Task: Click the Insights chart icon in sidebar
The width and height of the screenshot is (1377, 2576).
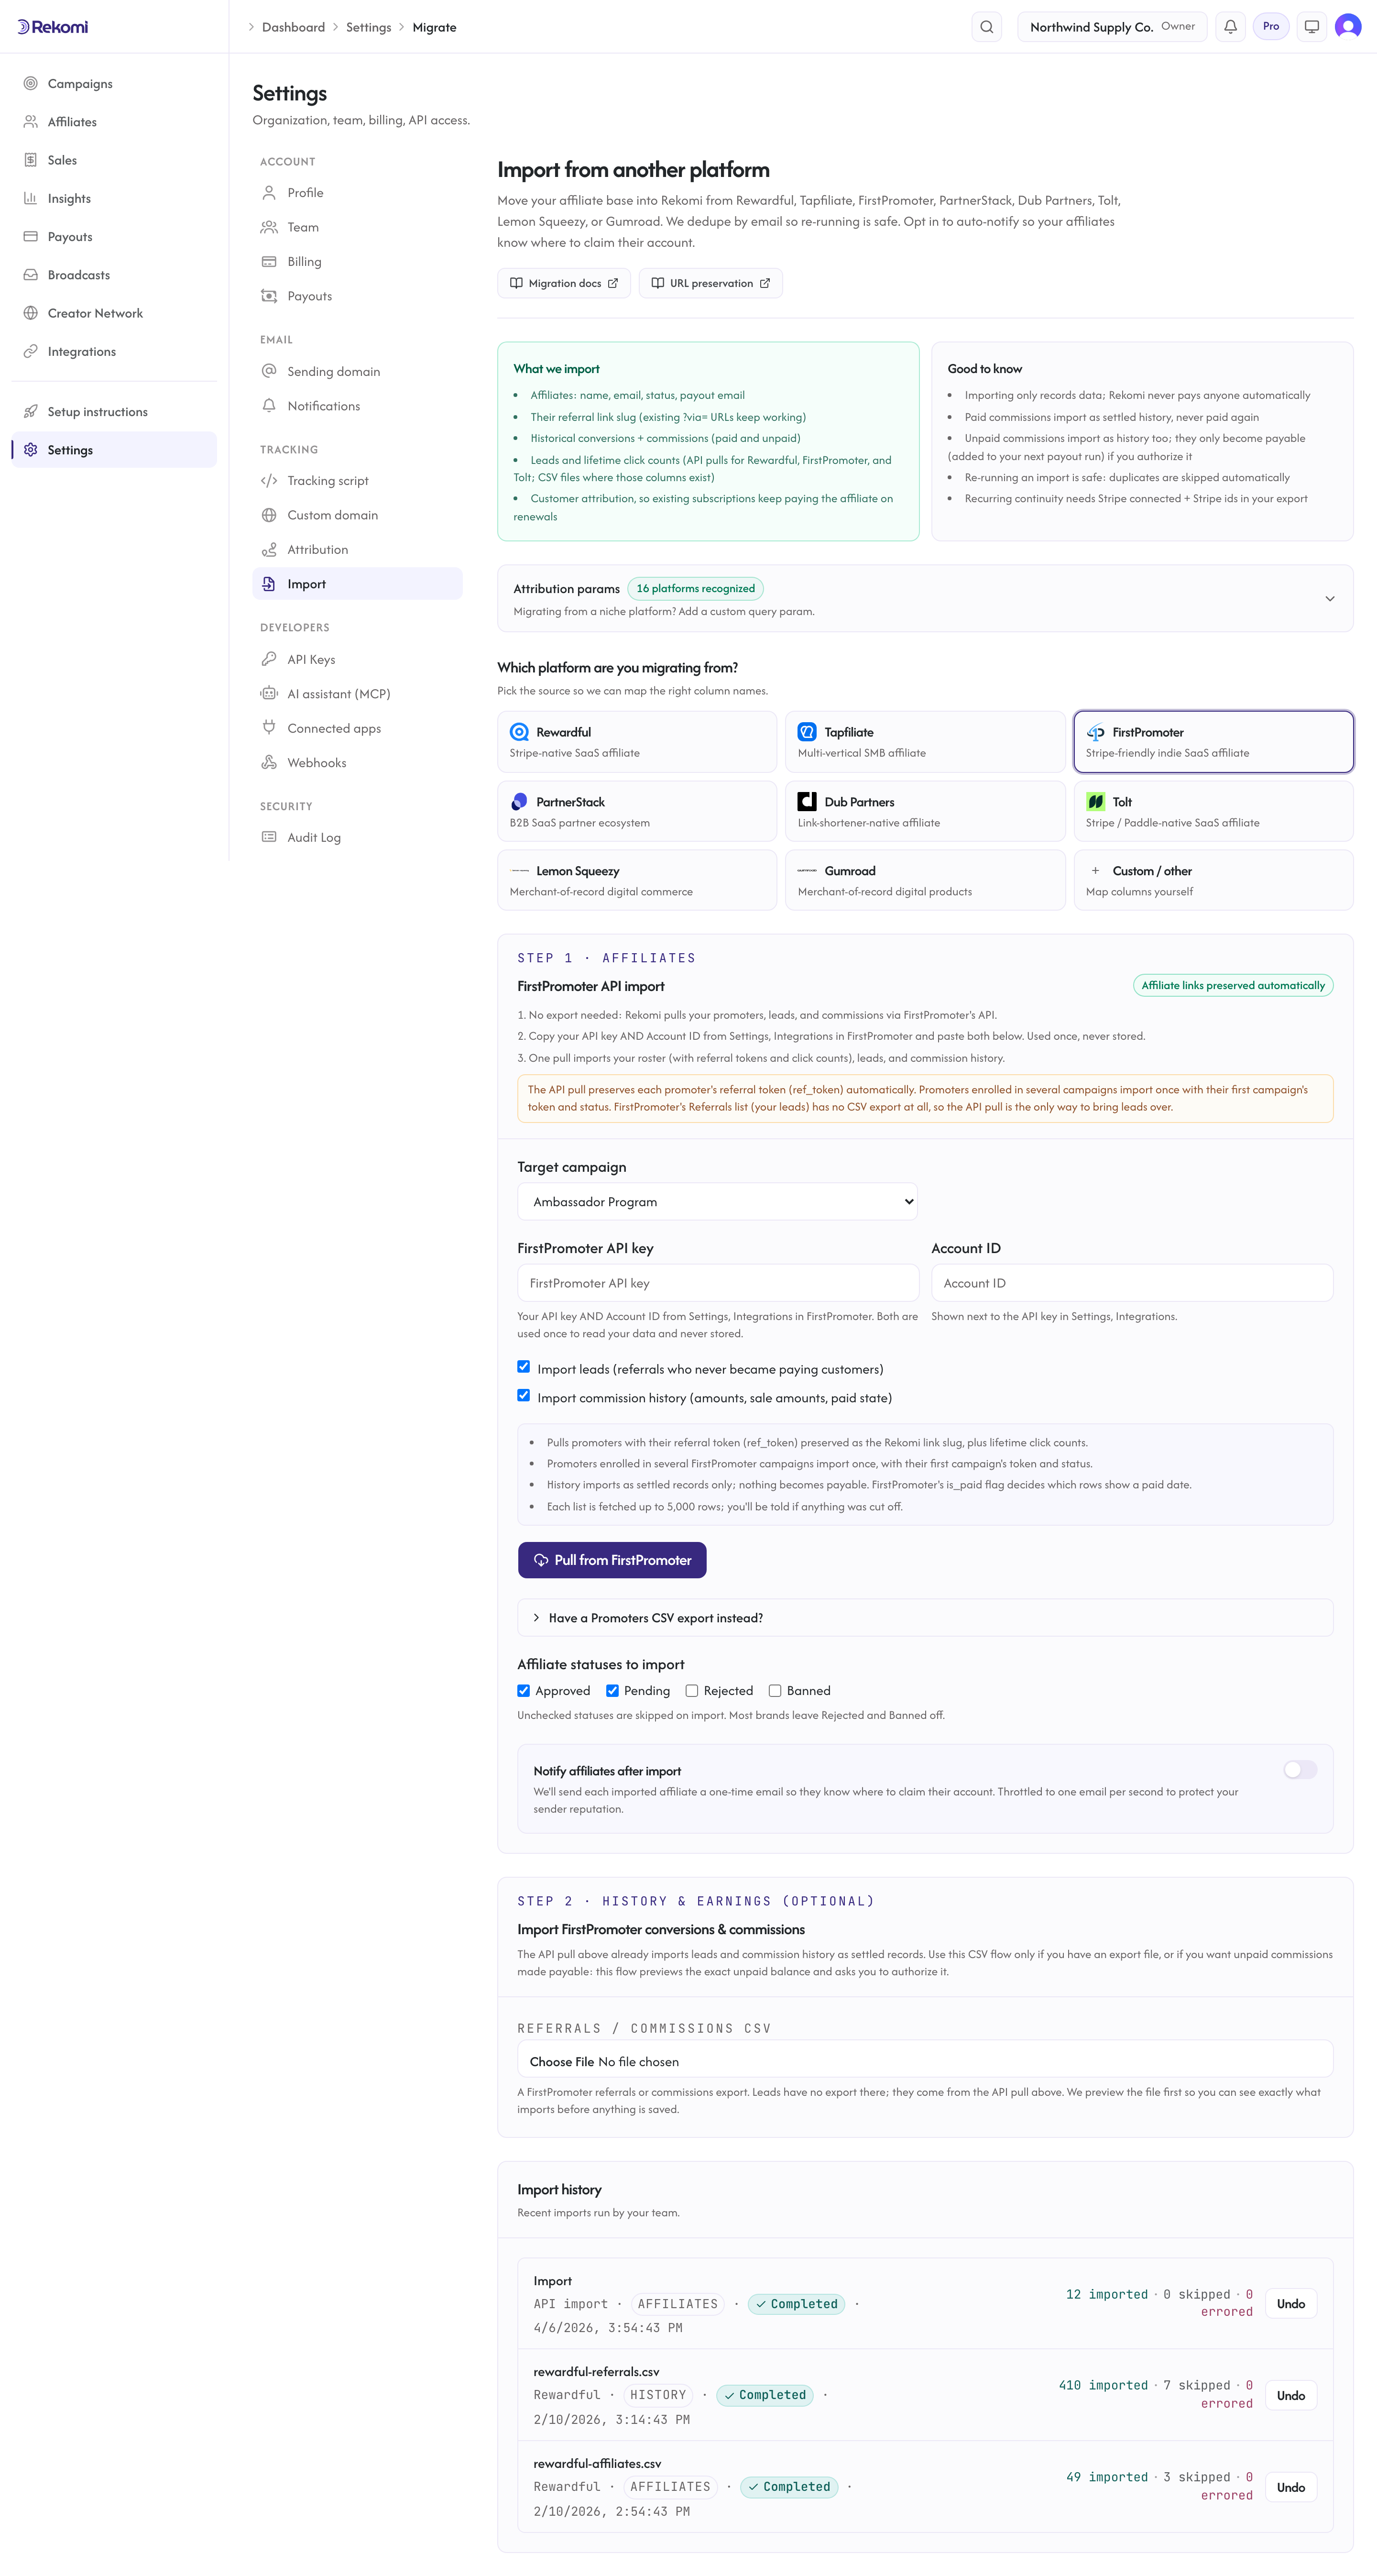Action: (31, 198)
